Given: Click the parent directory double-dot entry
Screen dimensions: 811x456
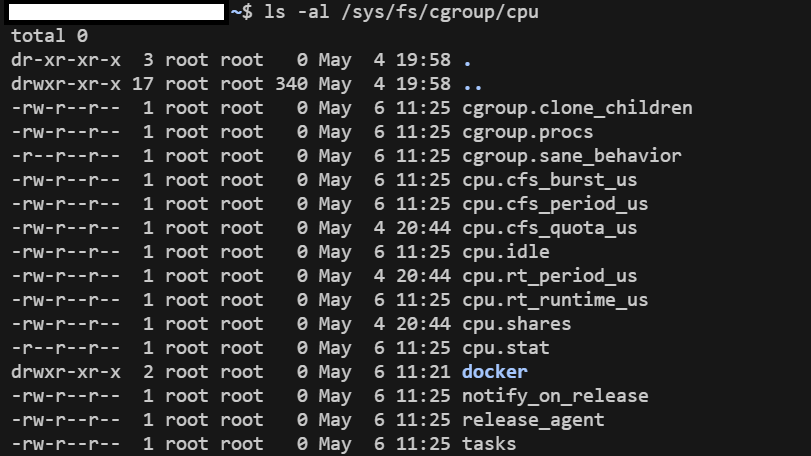Looking at the screenshot, I should [473, 84].
